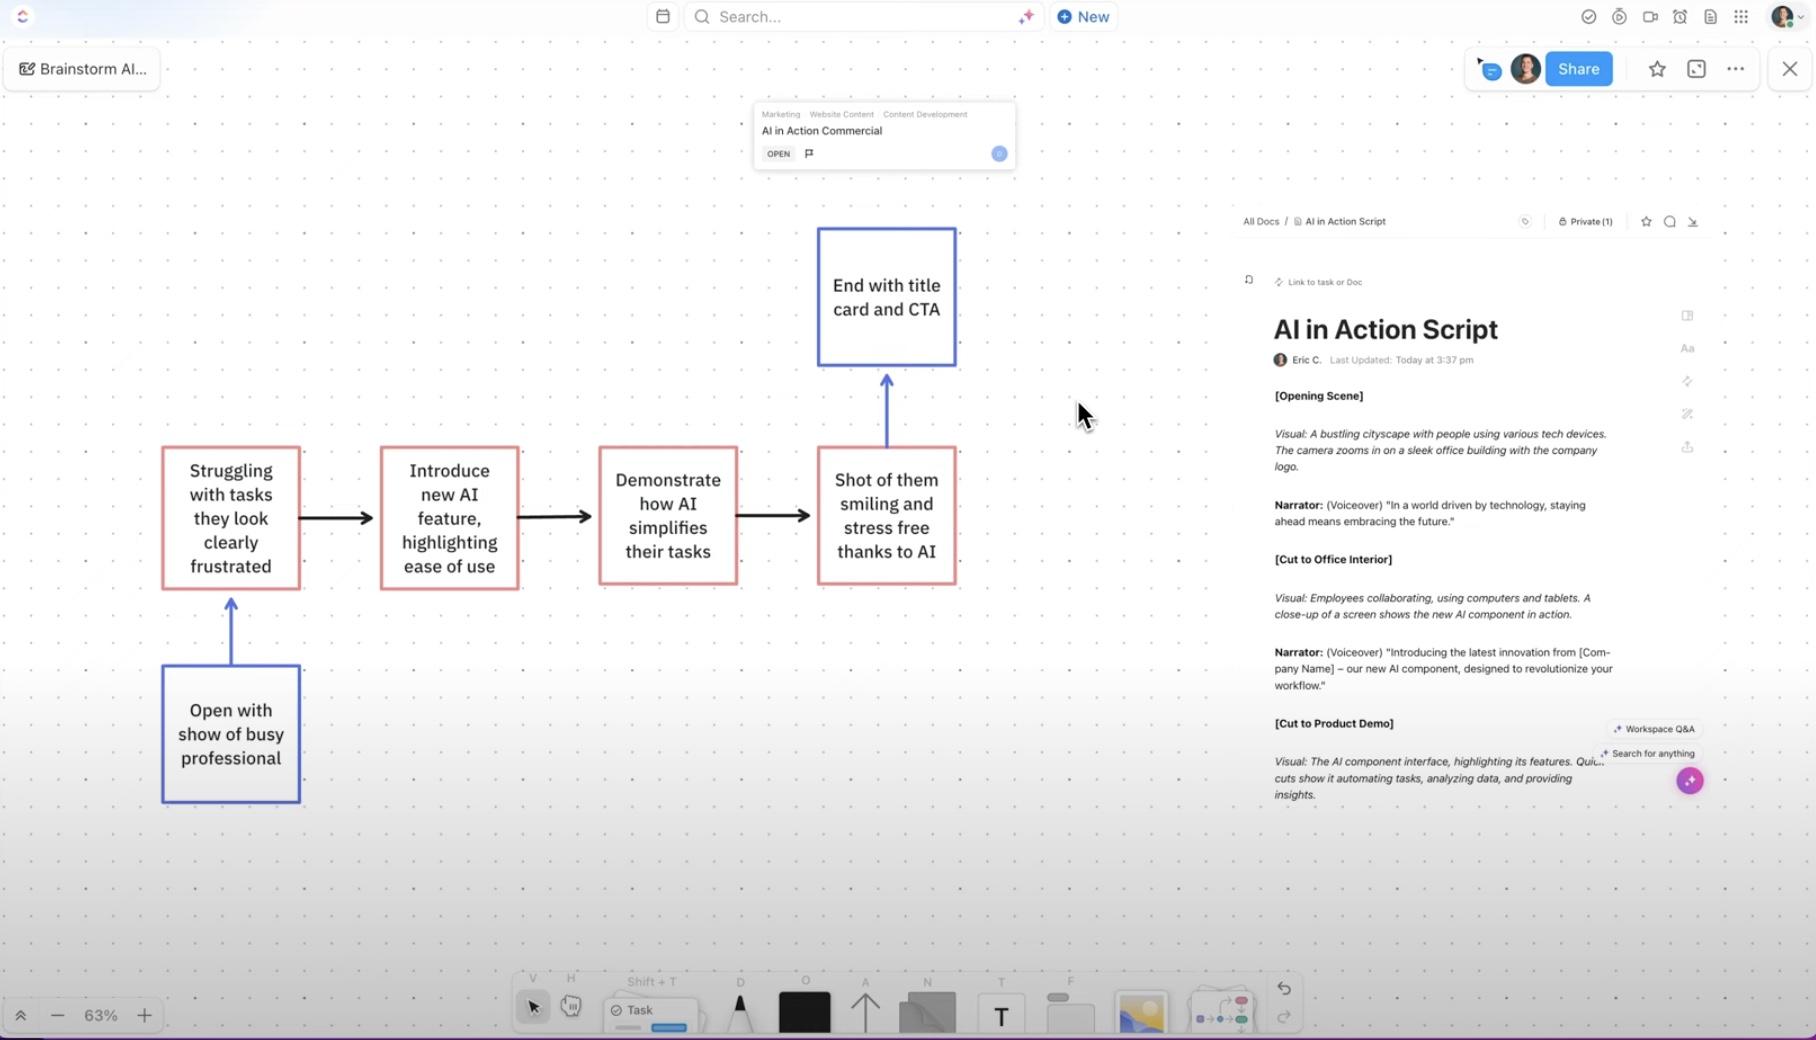Screen dimensions: 1816x1040
Task: Click the Share button
Action: 1578,69
